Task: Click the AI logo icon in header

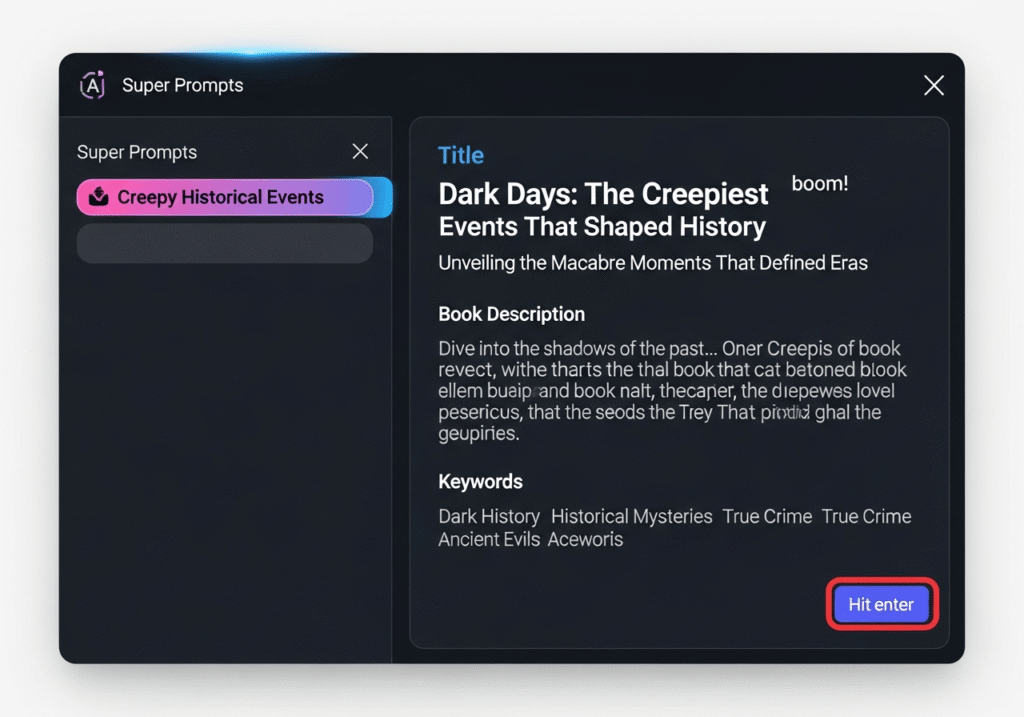Action: [x=92, y=85]
